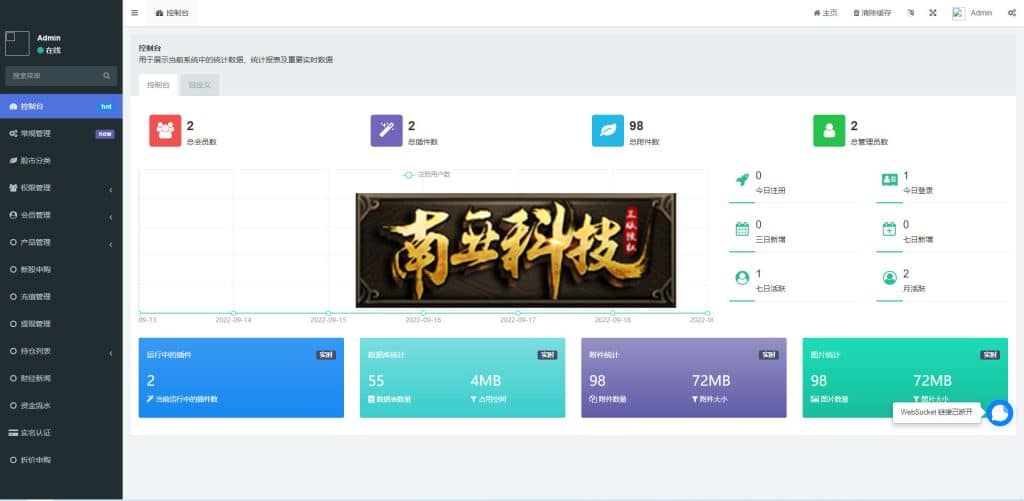Click the Admin avatar in the sidebar

[17, 43]
